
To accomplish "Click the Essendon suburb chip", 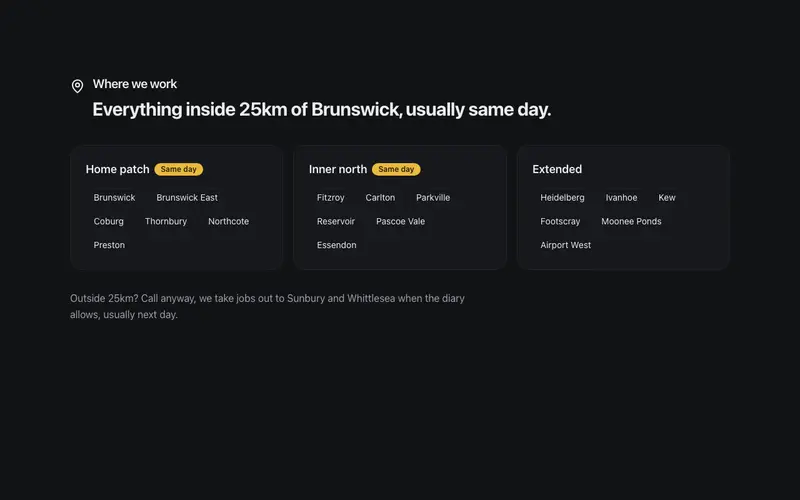I will pyautogui.click(x=337, y=245).
